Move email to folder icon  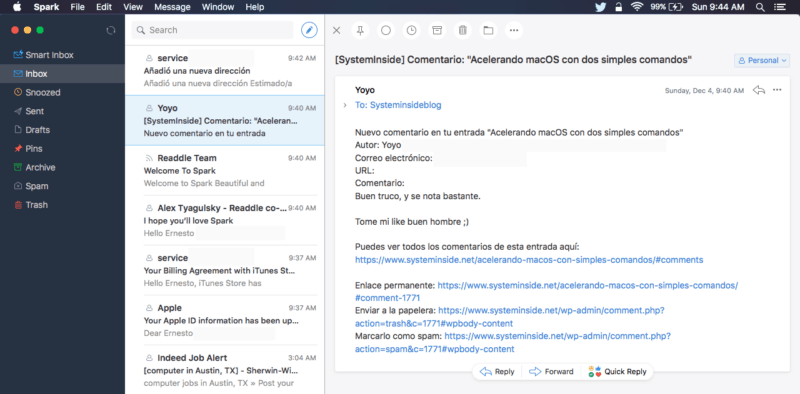point(488,31)
